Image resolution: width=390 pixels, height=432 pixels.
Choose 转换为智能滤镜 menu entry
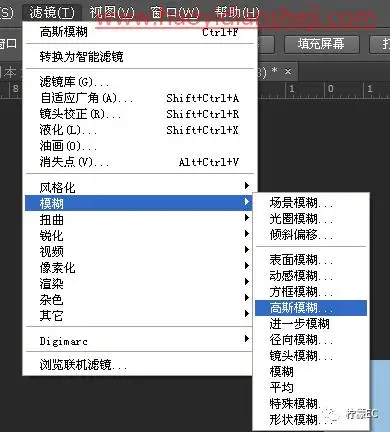click(x=139, y=56)
